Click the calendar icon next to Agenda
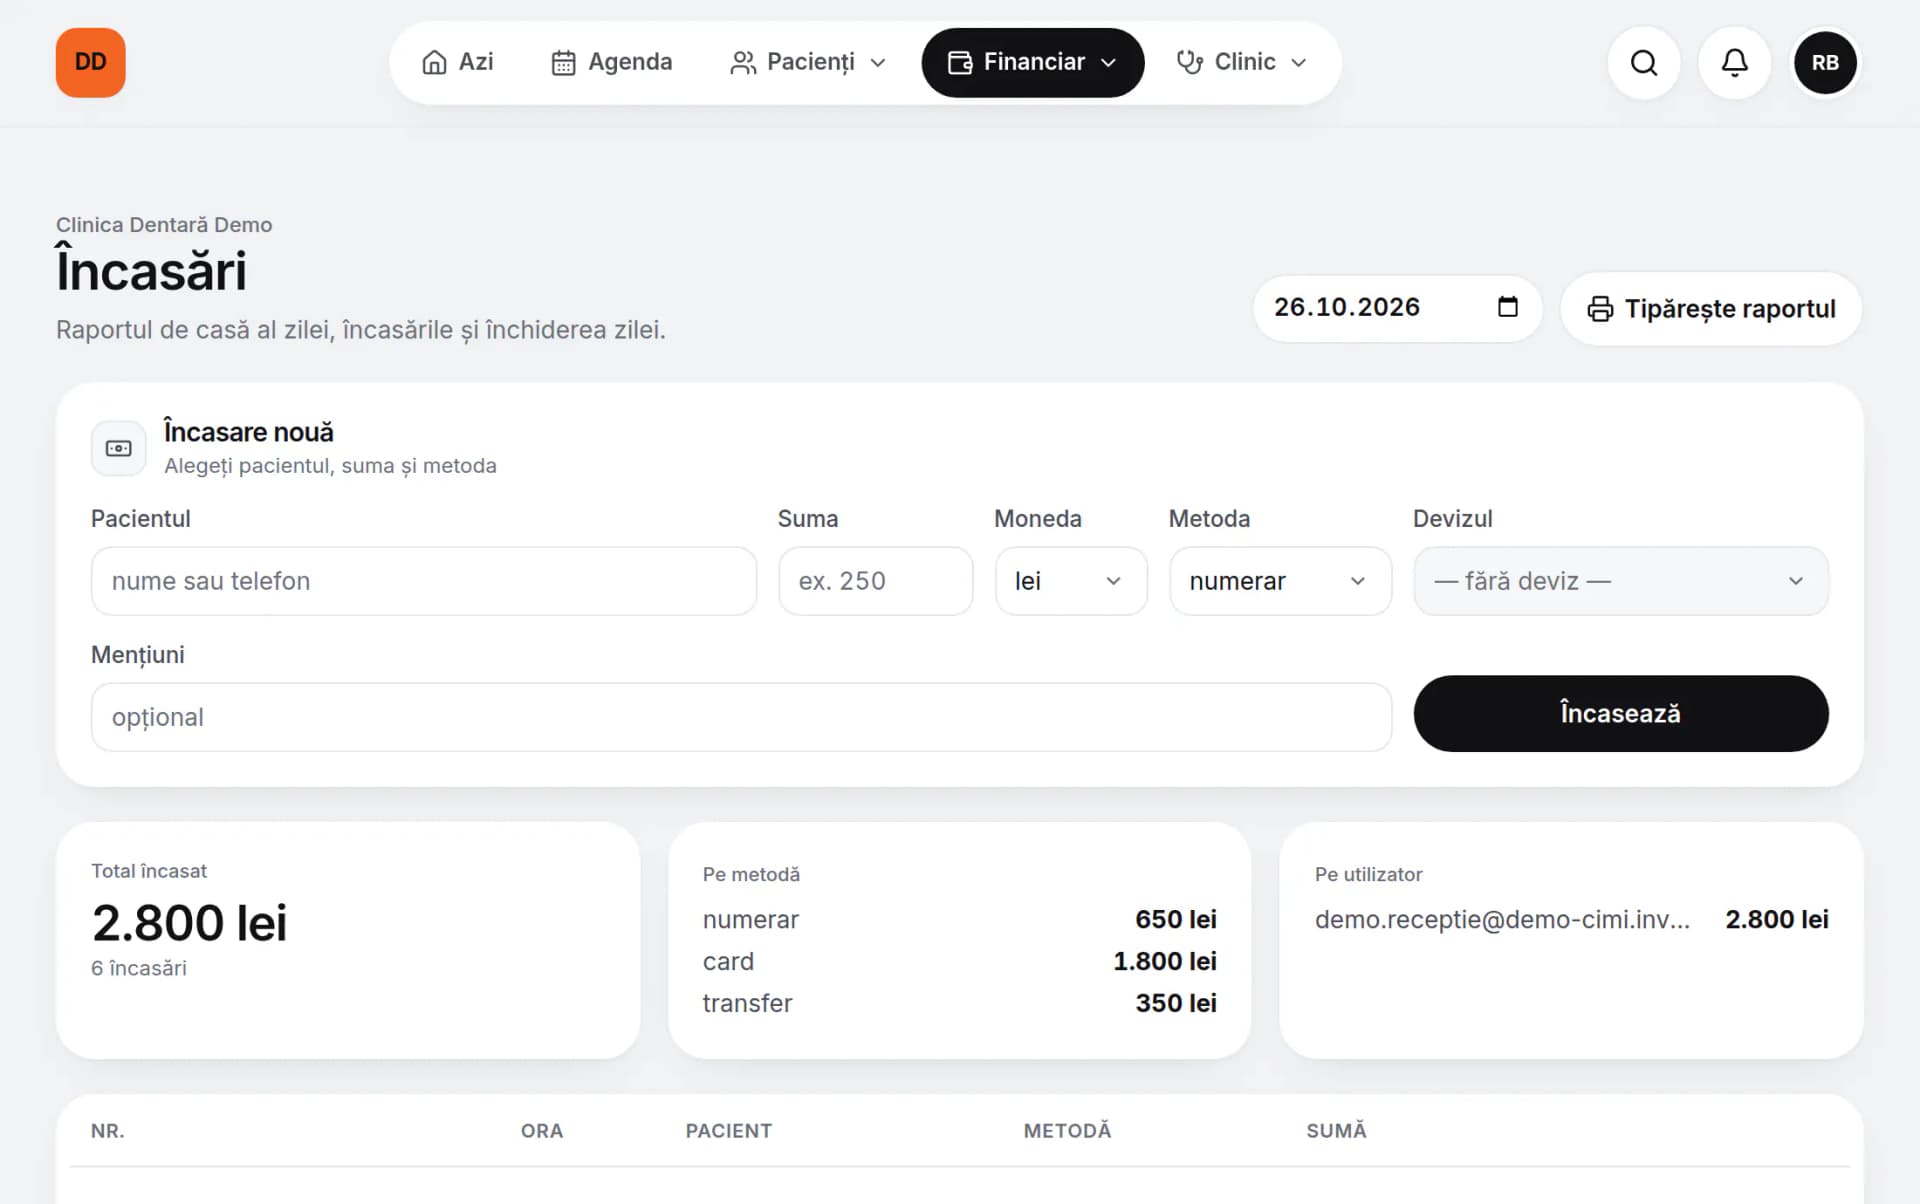The height and width of the screenshot is (1204, 1920). click(563, 62)
